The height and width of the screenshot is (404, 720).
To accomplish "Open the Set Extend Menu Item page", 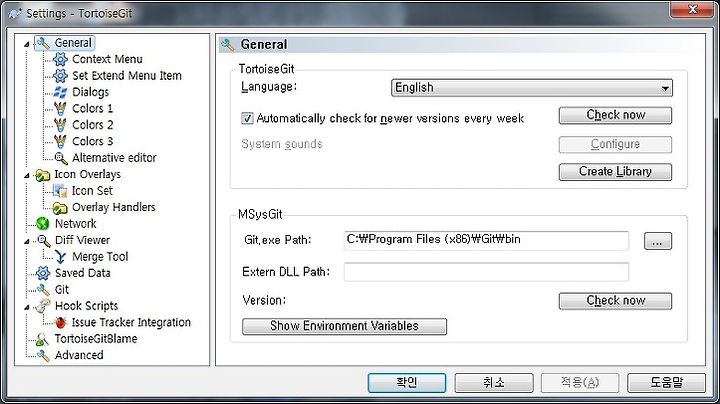I will click(x=127, y=76).
